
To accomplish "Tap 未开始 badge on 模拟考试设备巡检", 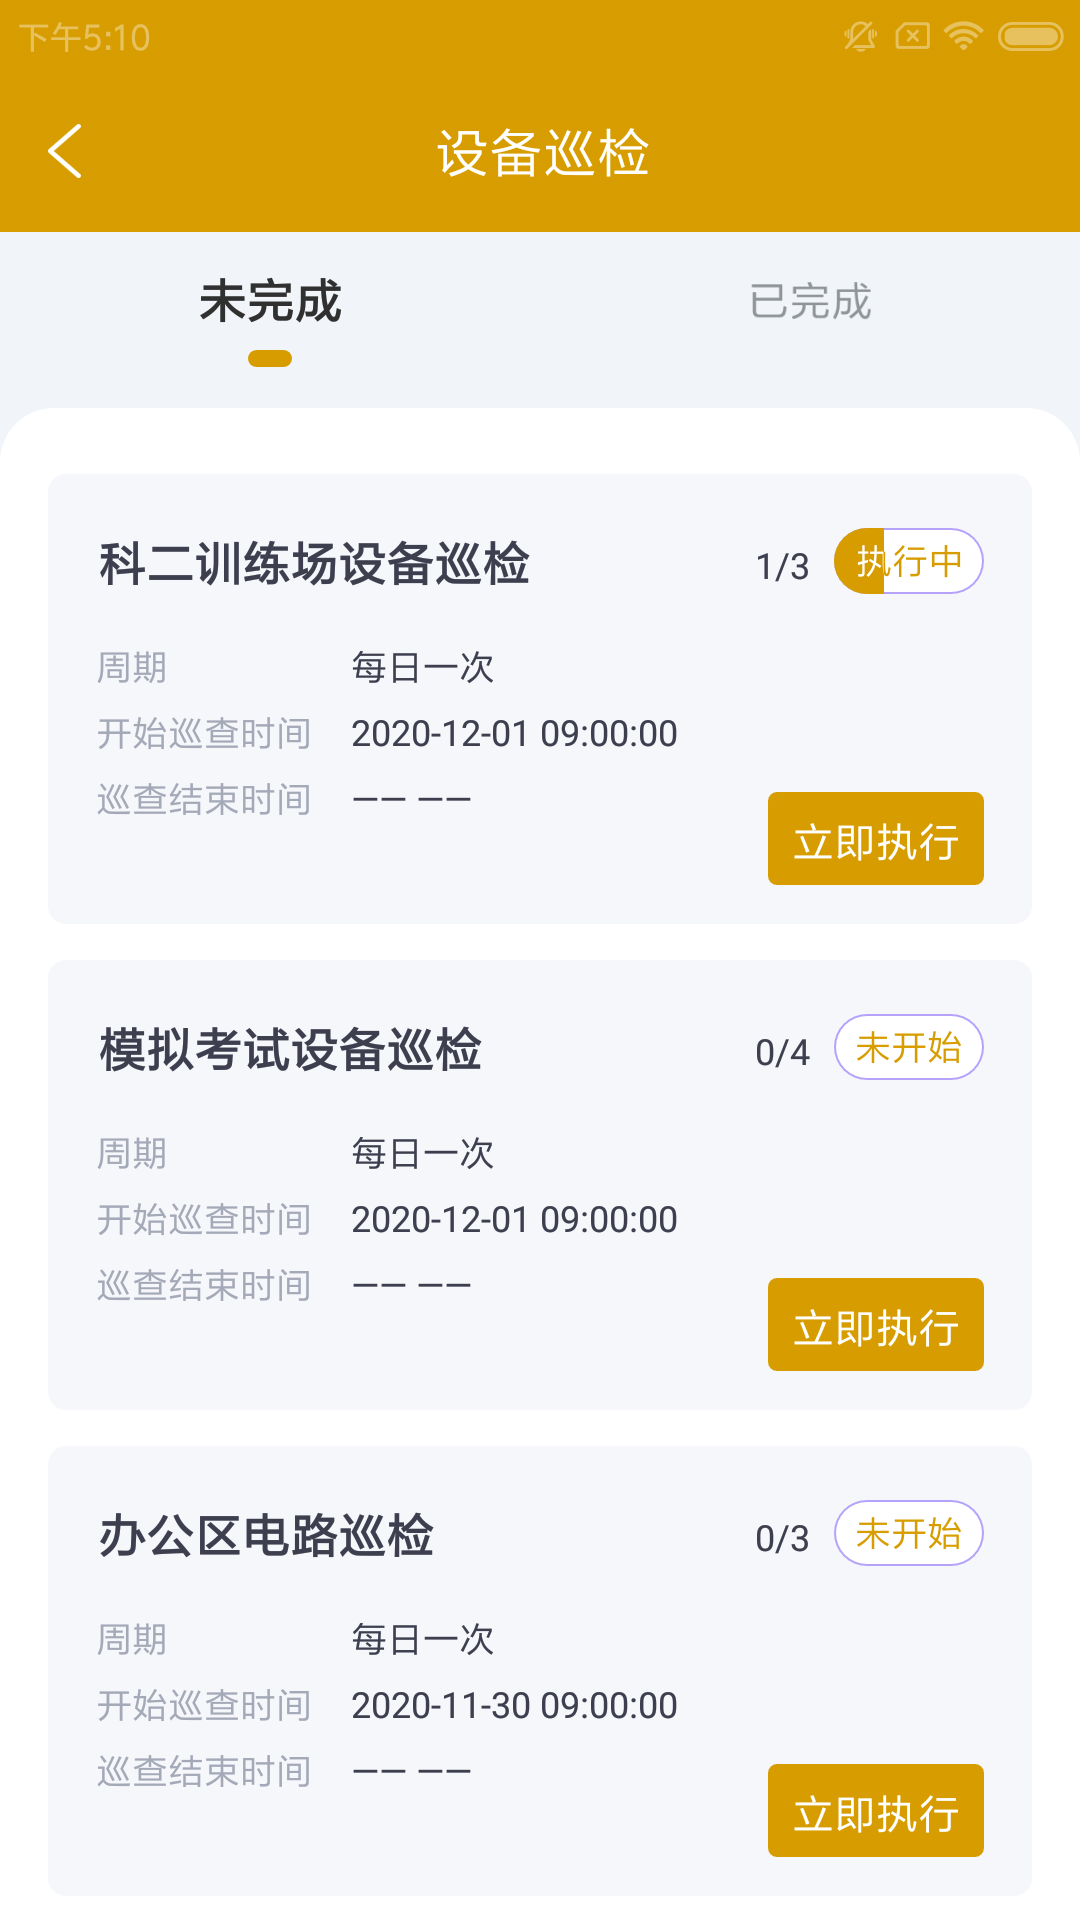I will click(908, 1047).
